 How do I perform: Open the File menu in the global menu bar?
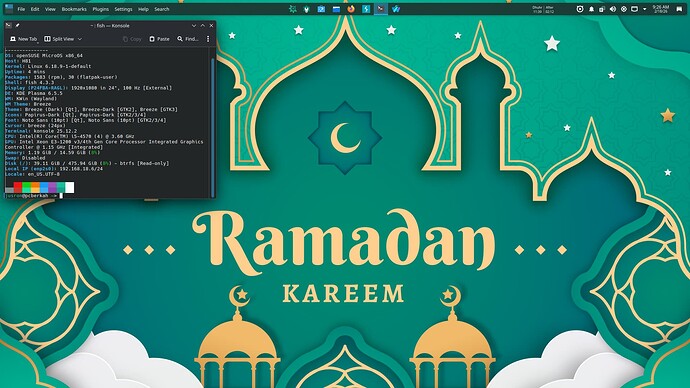tap(21, 9)
